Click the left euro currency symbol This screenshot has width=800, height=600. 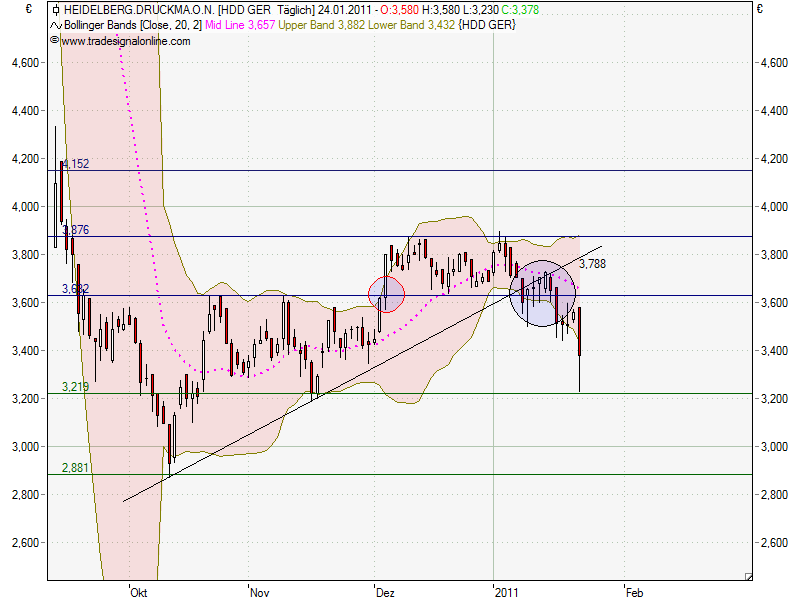coord(29,9)
